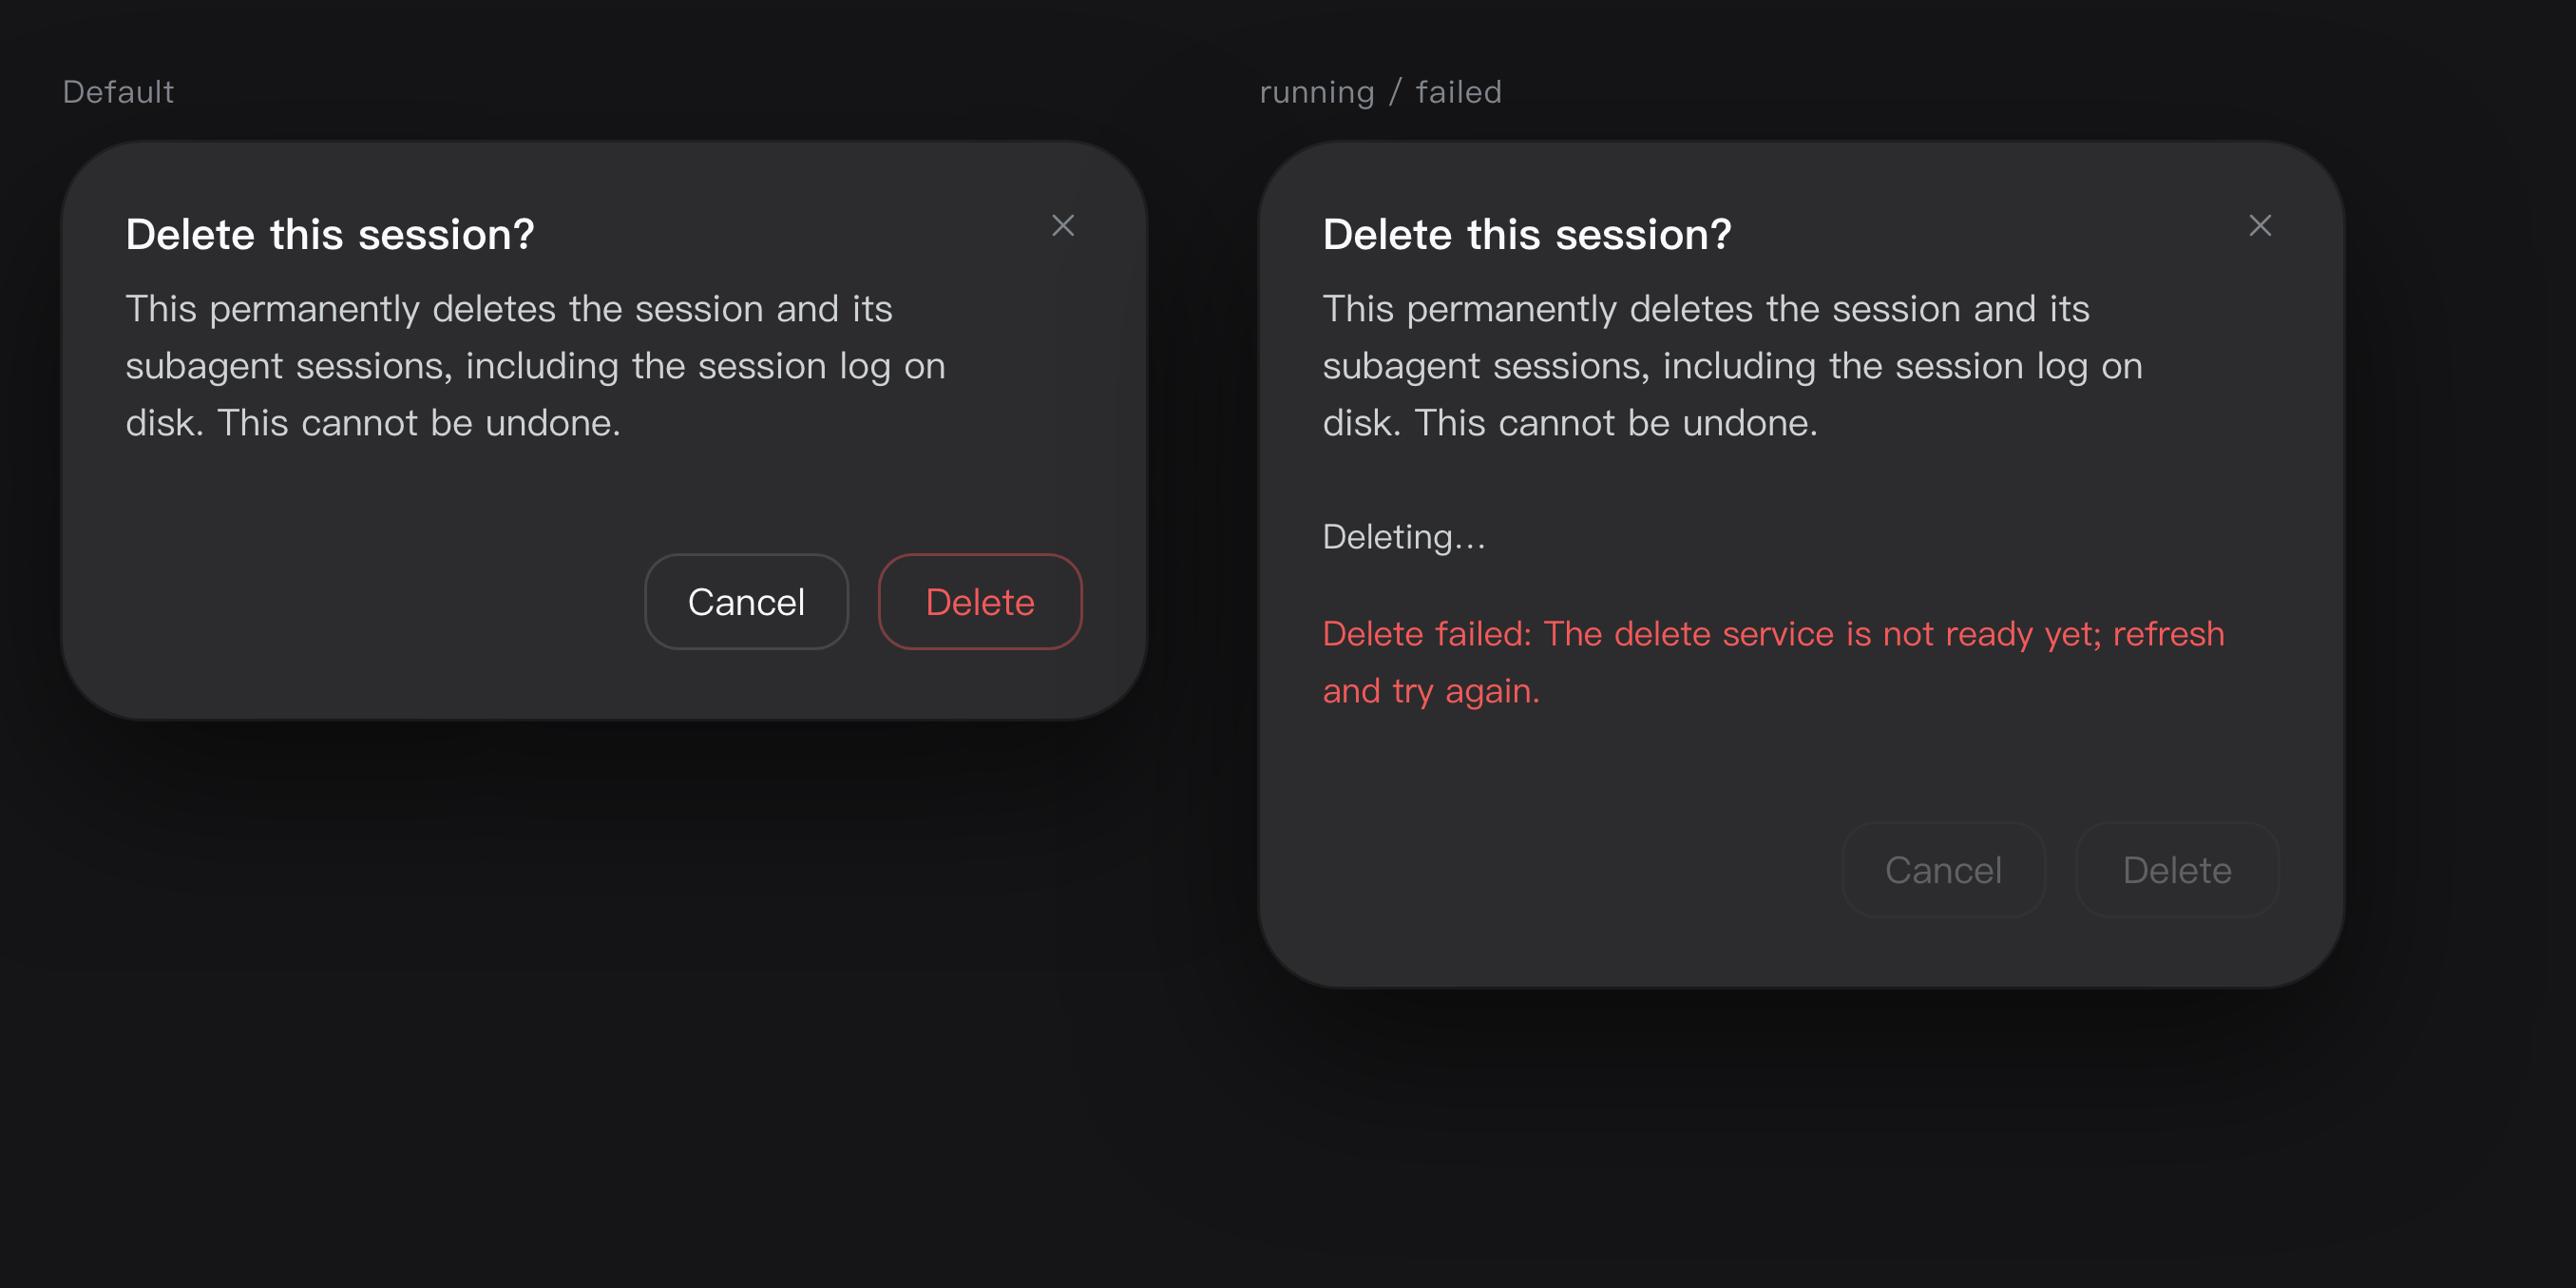Click "This cannot be undone." in Default dialog
The width and height of the screenshot is (2576, 1288).
(x=419, y=423)
